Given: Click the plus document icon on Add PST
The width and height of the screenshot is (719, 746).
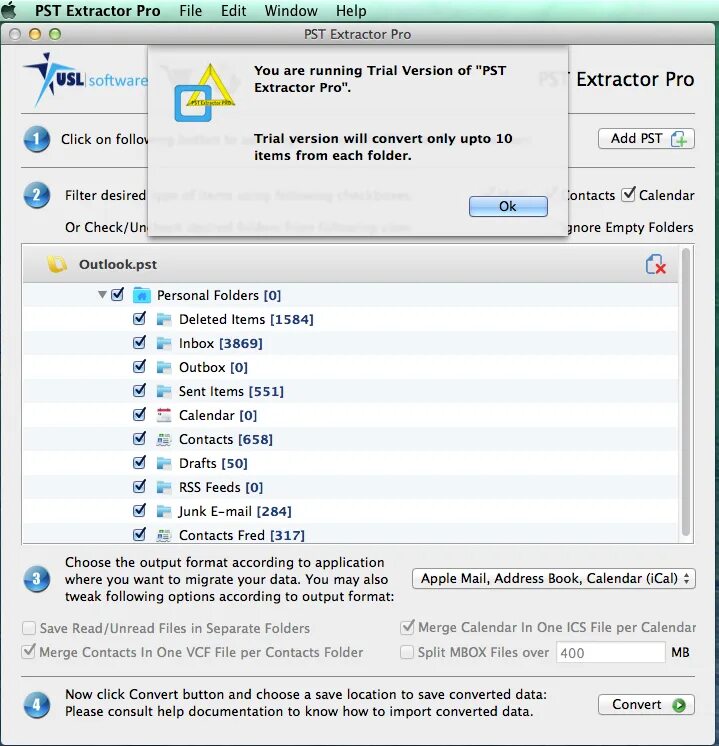Looking at the screenshot, I should click(x=679, y=139).
